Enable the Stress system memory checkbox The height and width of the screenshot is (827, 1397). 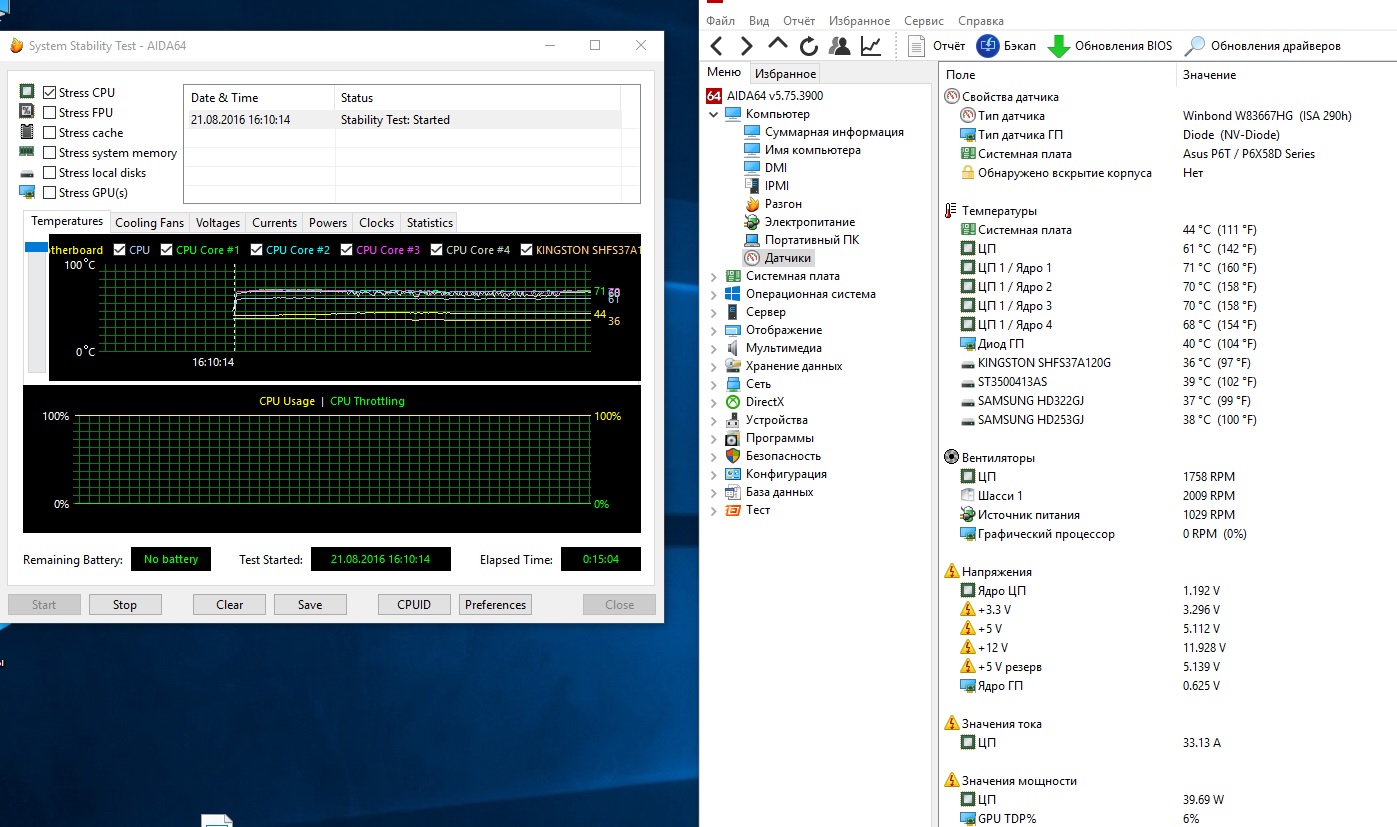point(49,153)
